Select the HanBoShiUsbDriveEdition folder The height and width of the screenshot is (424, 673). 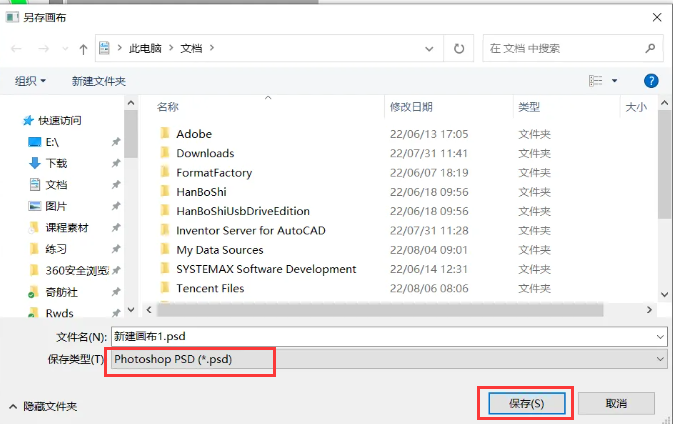[x=243, y=211]
